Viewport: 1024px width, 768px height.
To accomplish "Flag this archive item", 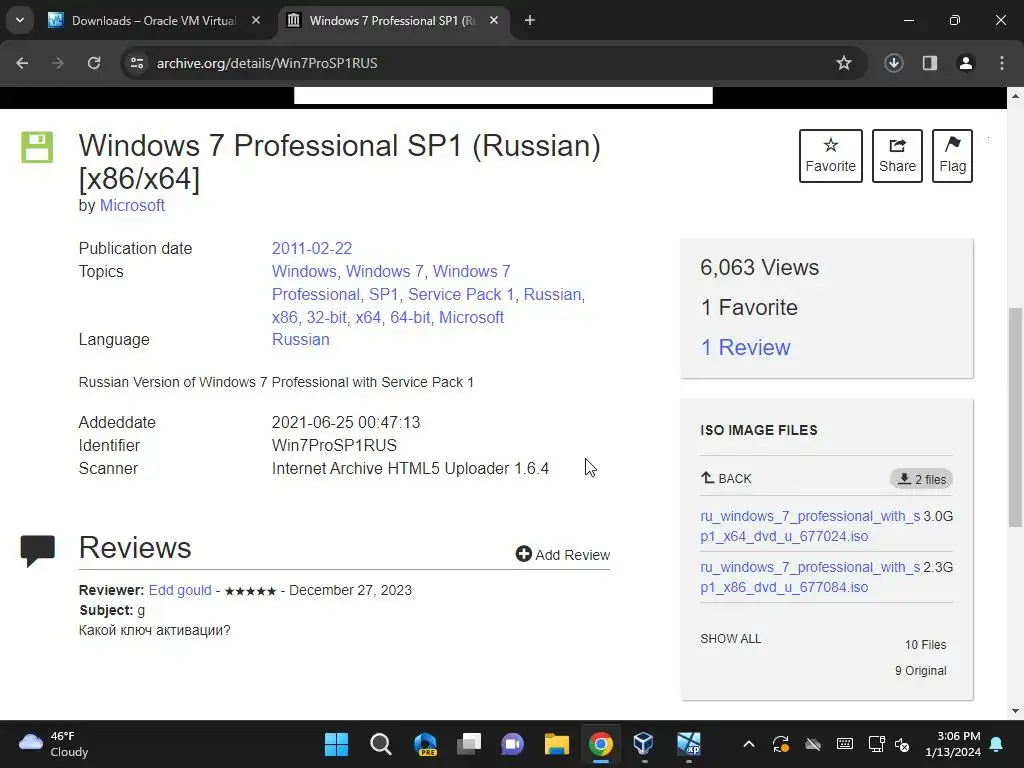I will (952, 155).
